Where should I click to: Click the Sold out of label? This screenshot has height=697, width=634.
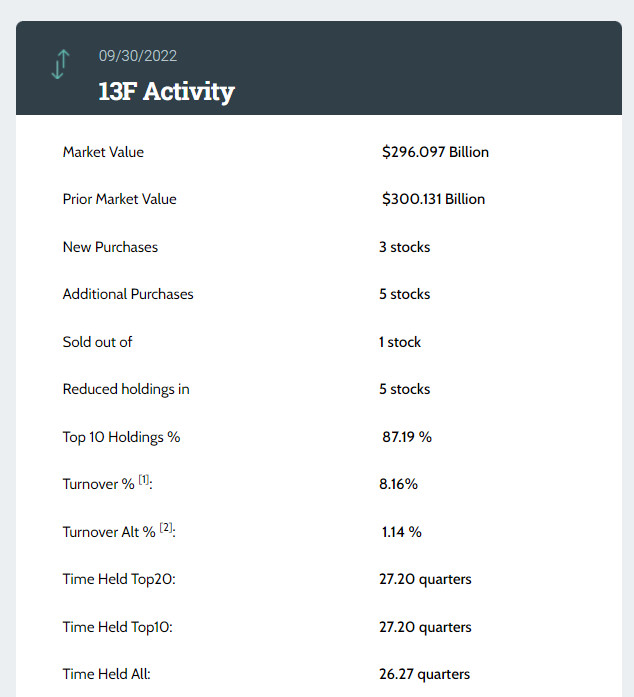click(97, 342)
